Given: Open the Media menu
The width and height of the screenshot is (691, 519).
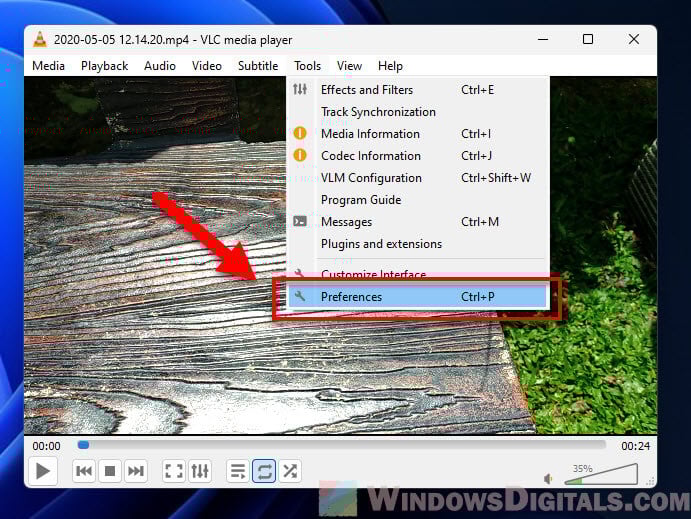Looking at the screenshot, I should click(48, 66).
